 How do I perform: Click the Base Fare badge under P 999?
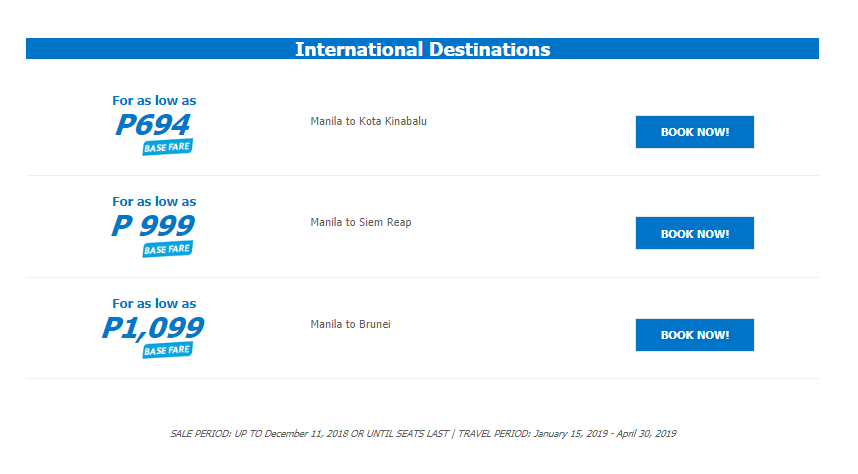click(x=167, y=249)
